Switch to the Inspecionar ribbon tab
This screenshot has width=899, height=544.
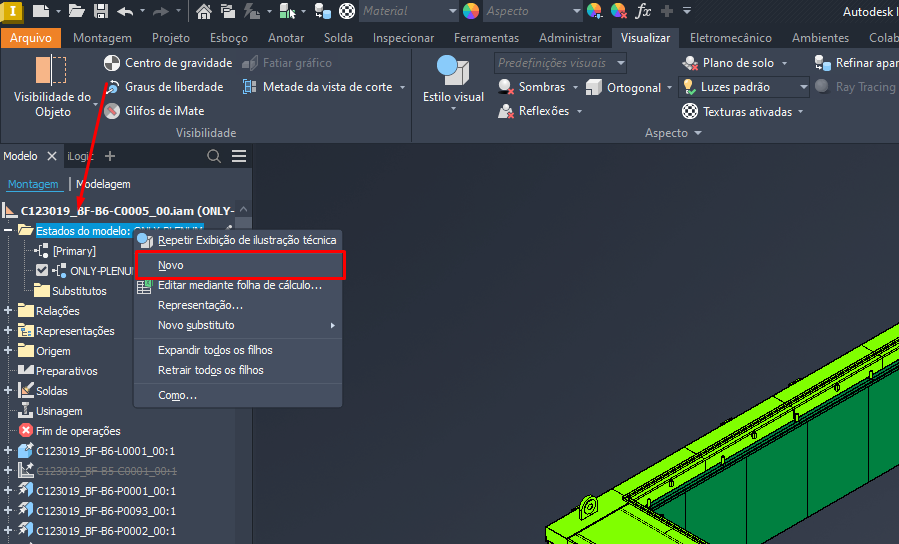(403, 38)
